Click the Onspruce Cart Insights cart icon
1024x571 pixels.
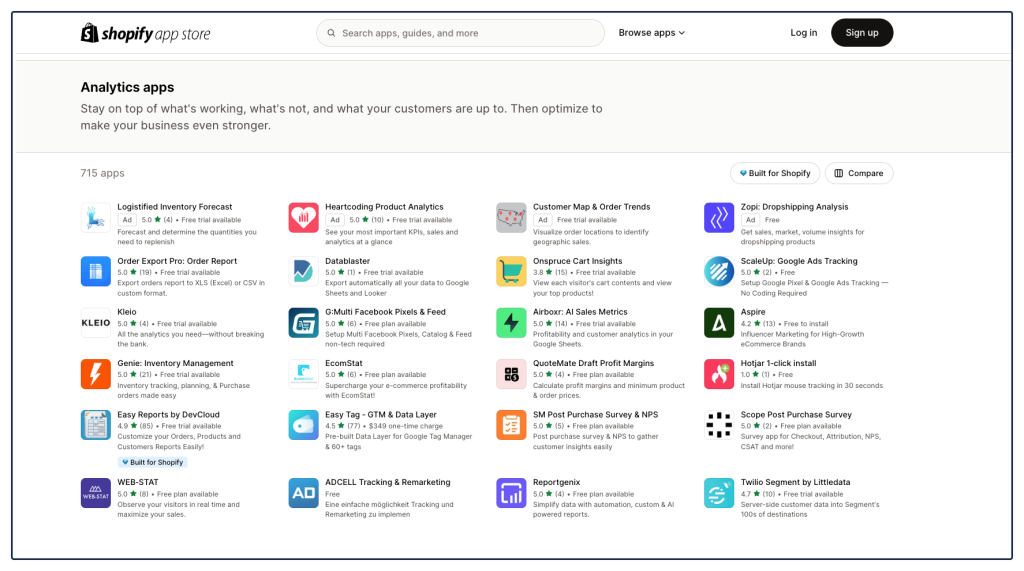pyautogui.click(x=511, y=271)
